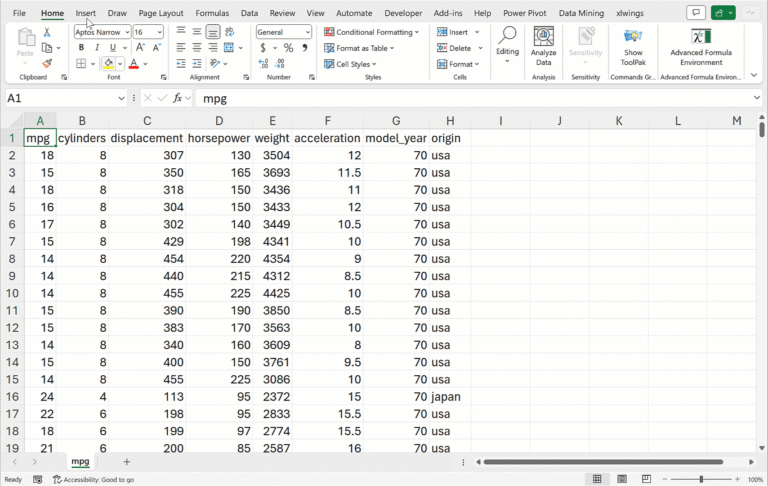
Task: Click the Cut scissors icon
Action: pos(46,32)
